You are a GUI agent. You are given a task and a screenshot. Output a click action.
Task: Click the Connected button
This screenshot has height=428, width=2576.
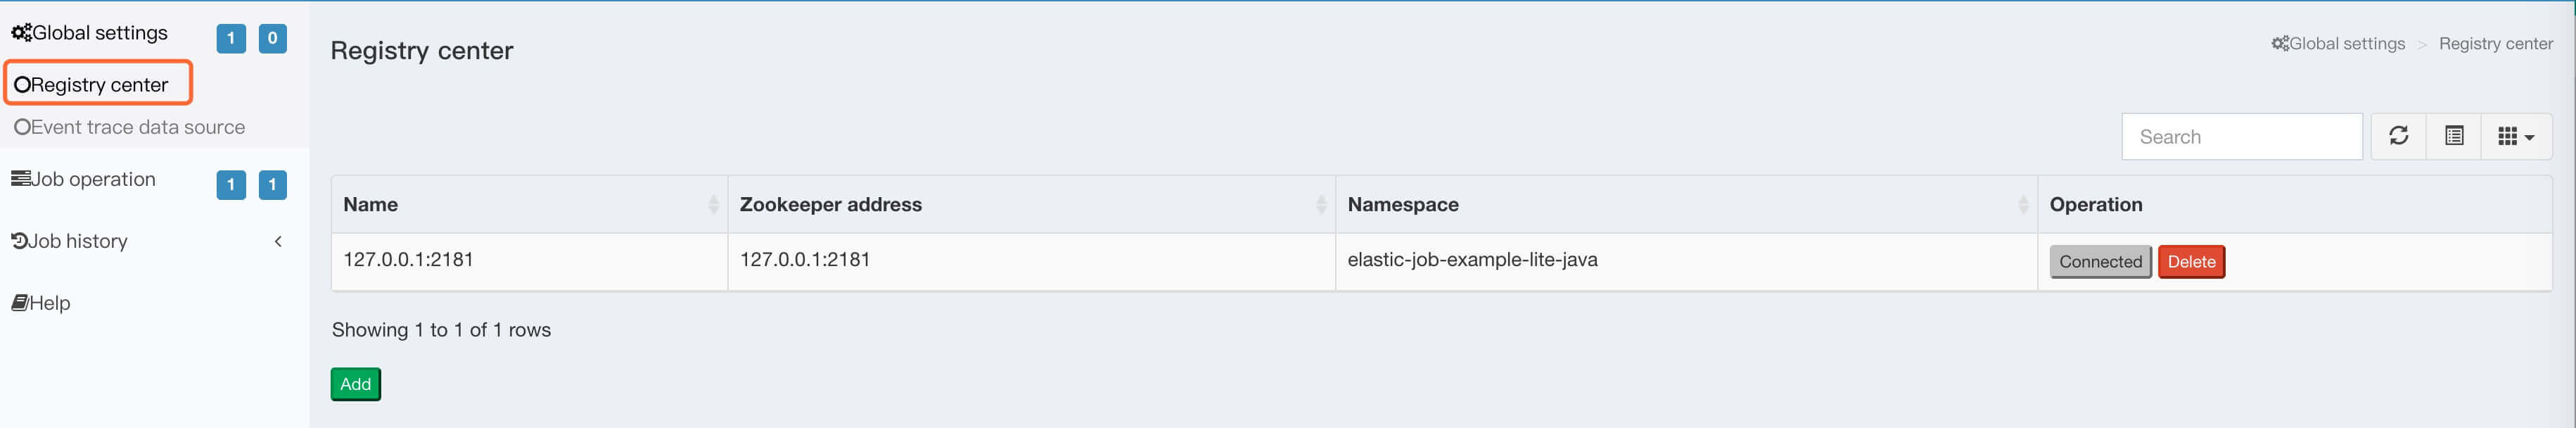[x=2100, y=262]
